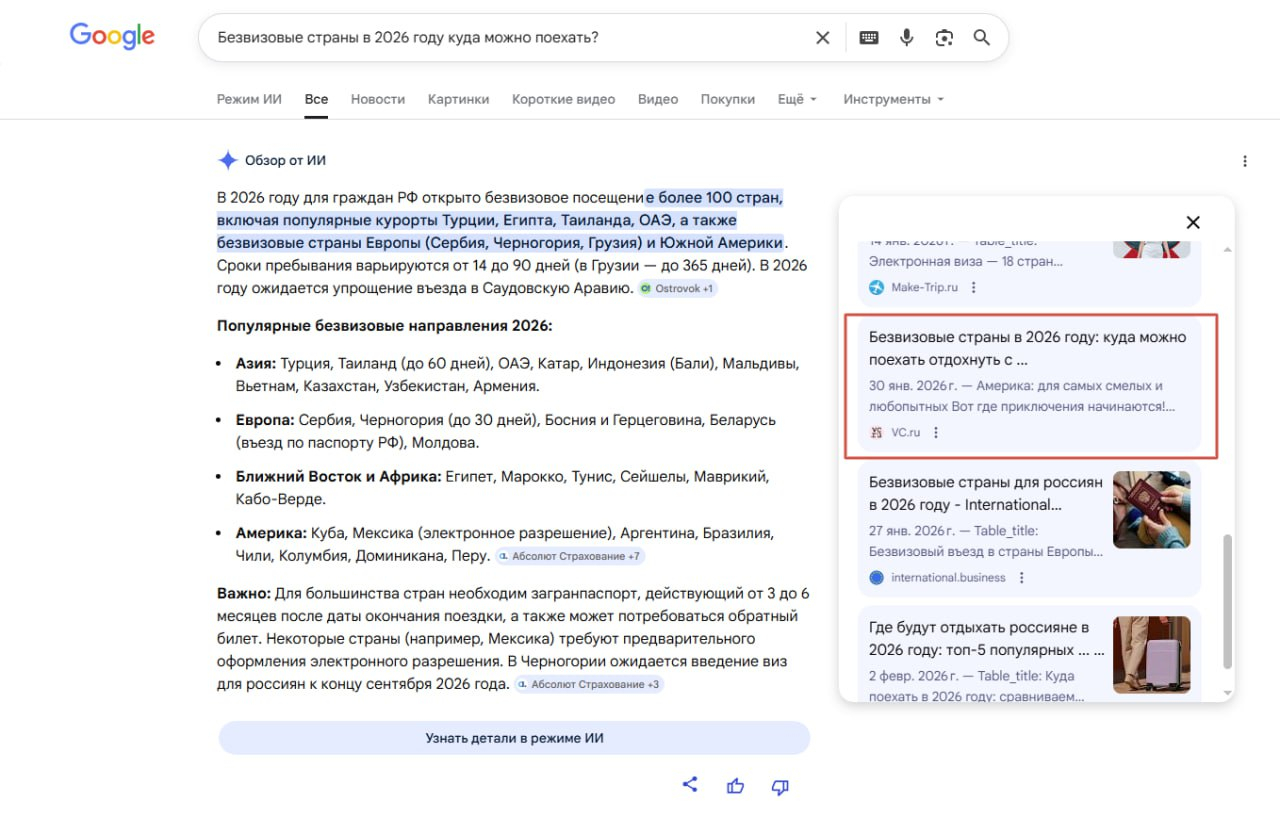The width and height of the screenshot is (1280, 818).
Task: Switch to the Картинки tab
Action: [458, 99]
